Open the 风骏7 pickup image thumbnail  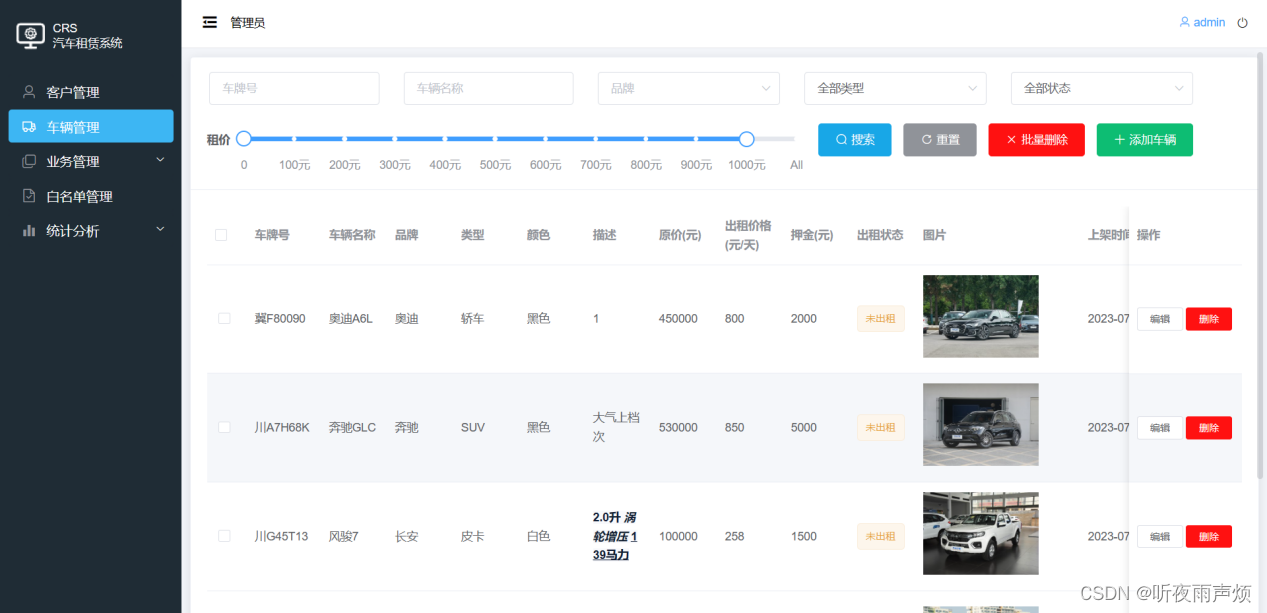point(980,534)
